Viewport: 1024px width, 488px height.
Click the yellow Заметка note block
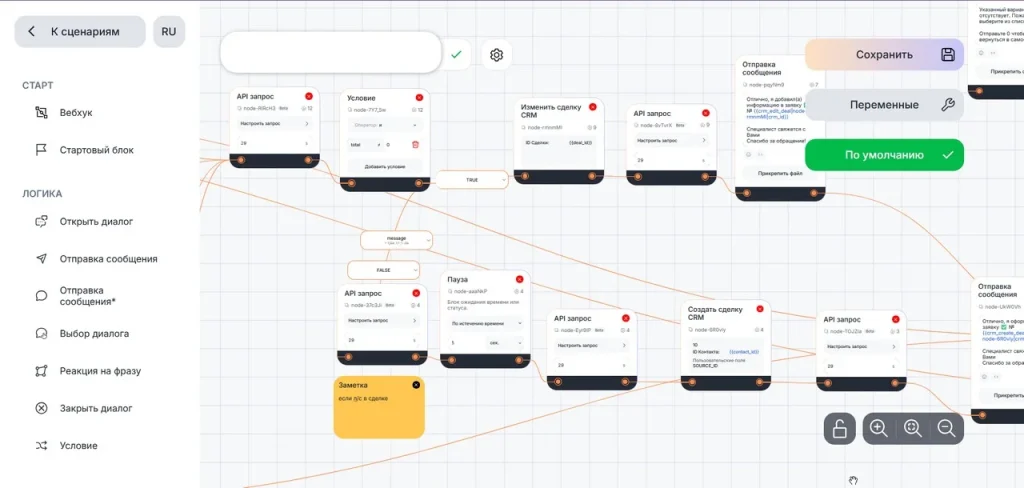[379, 412]
